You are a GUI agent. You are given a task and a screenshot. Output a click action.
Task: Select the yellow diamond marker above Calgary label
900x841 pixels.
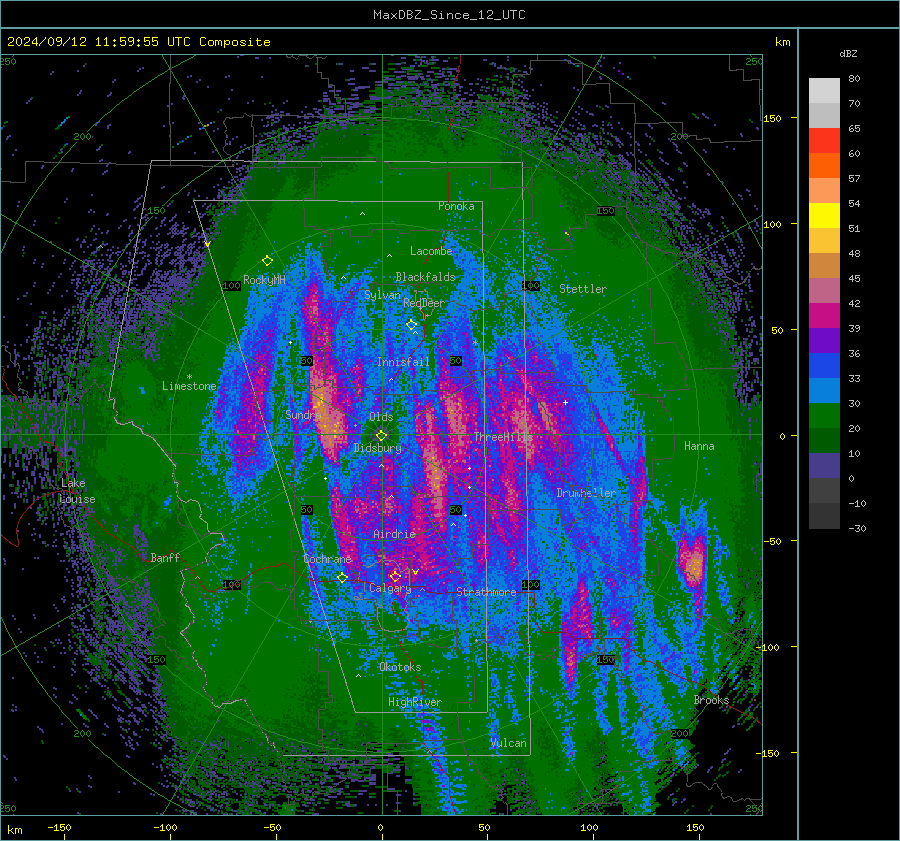(395, 576)
